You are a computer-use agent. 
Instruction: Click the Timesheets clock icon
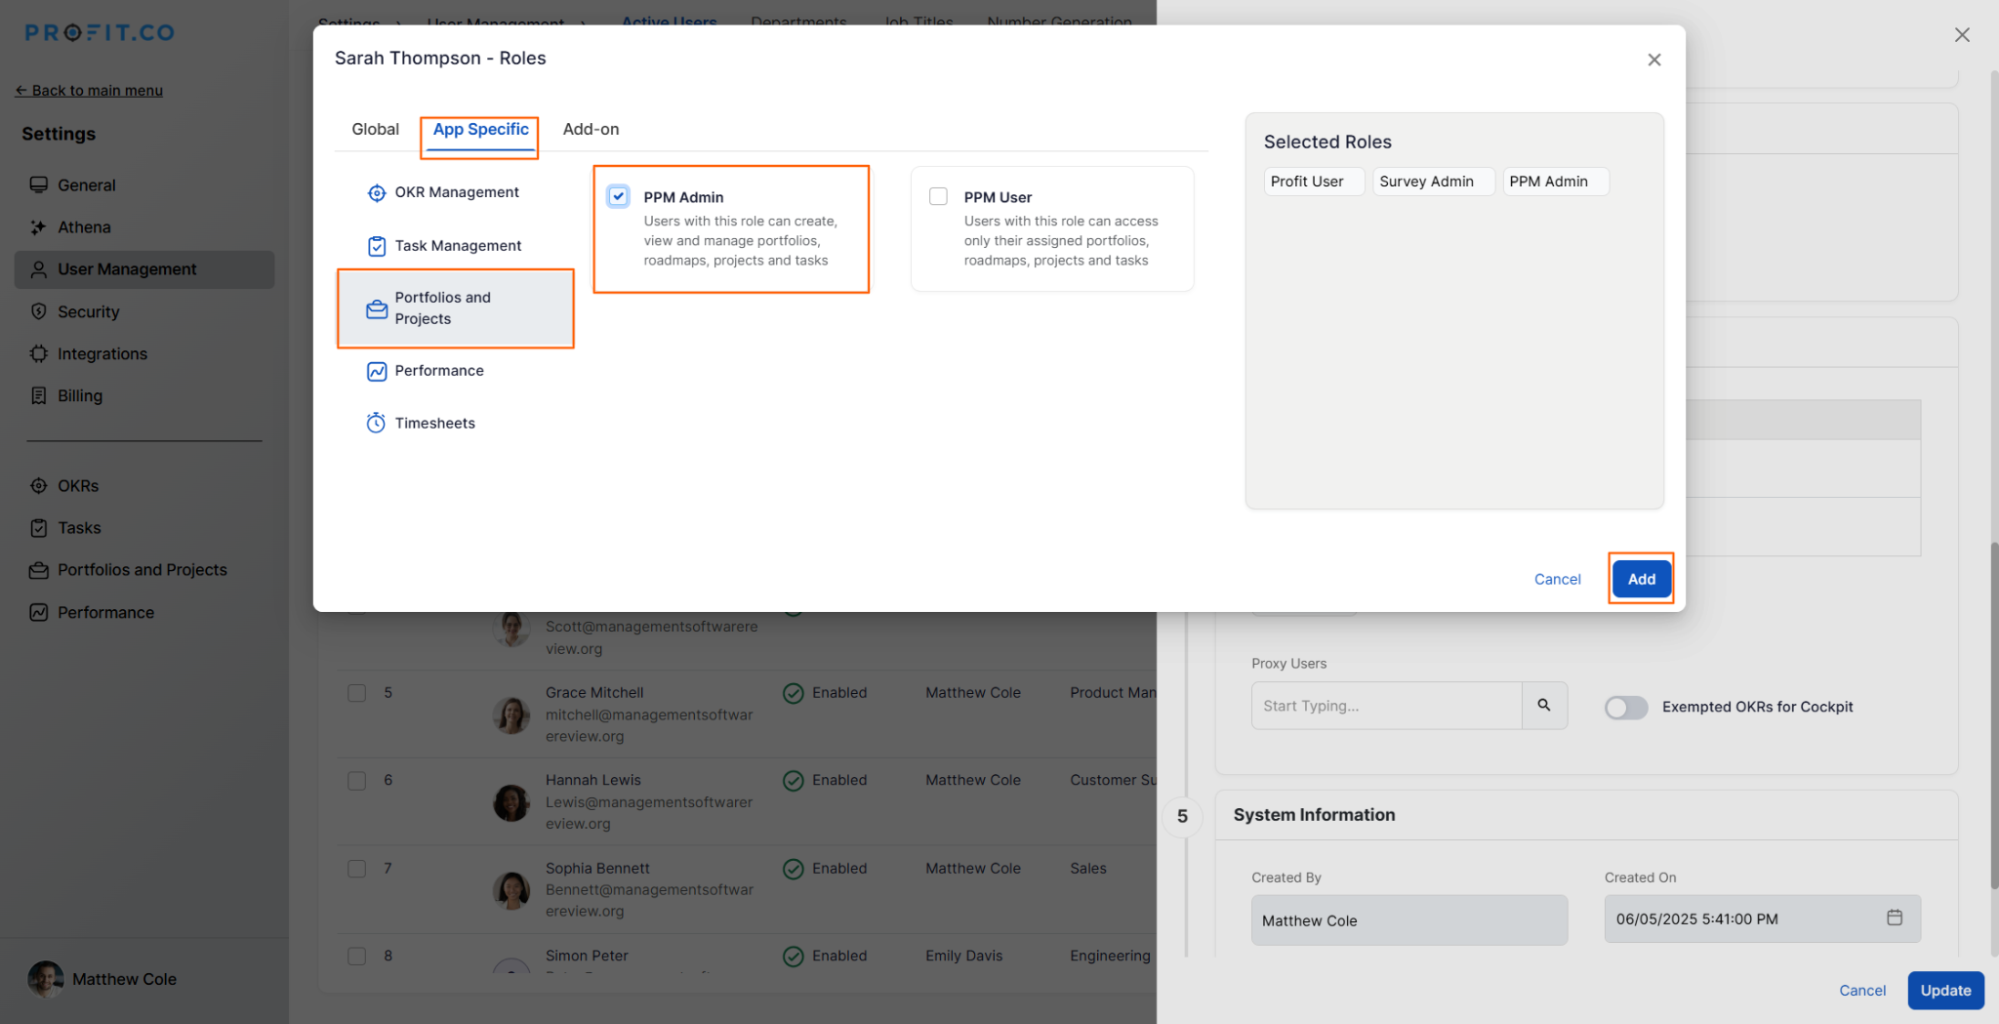click(376, 423)
